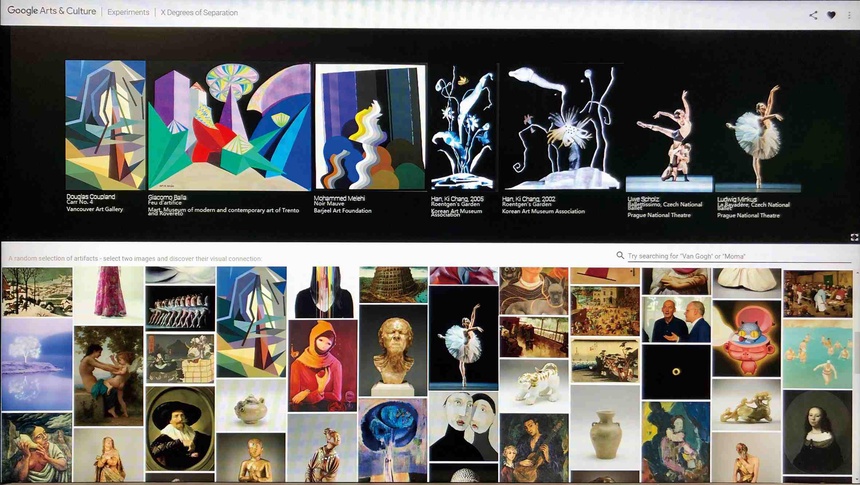
Task: Select the celadon vase image
Action: pyautogui.click(x=605, y=427)
